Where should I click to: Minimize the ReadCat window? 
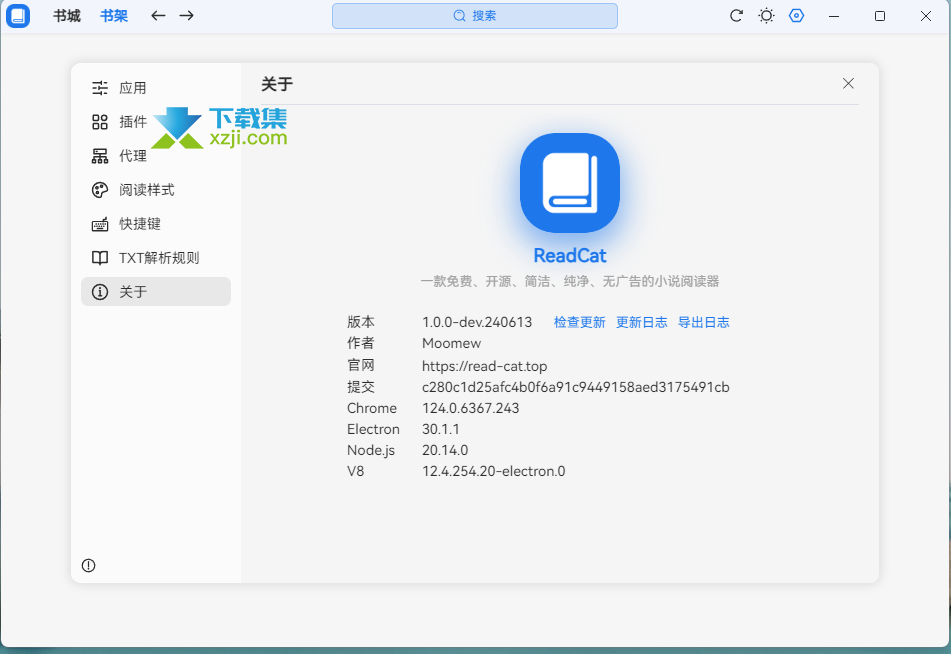834,16
